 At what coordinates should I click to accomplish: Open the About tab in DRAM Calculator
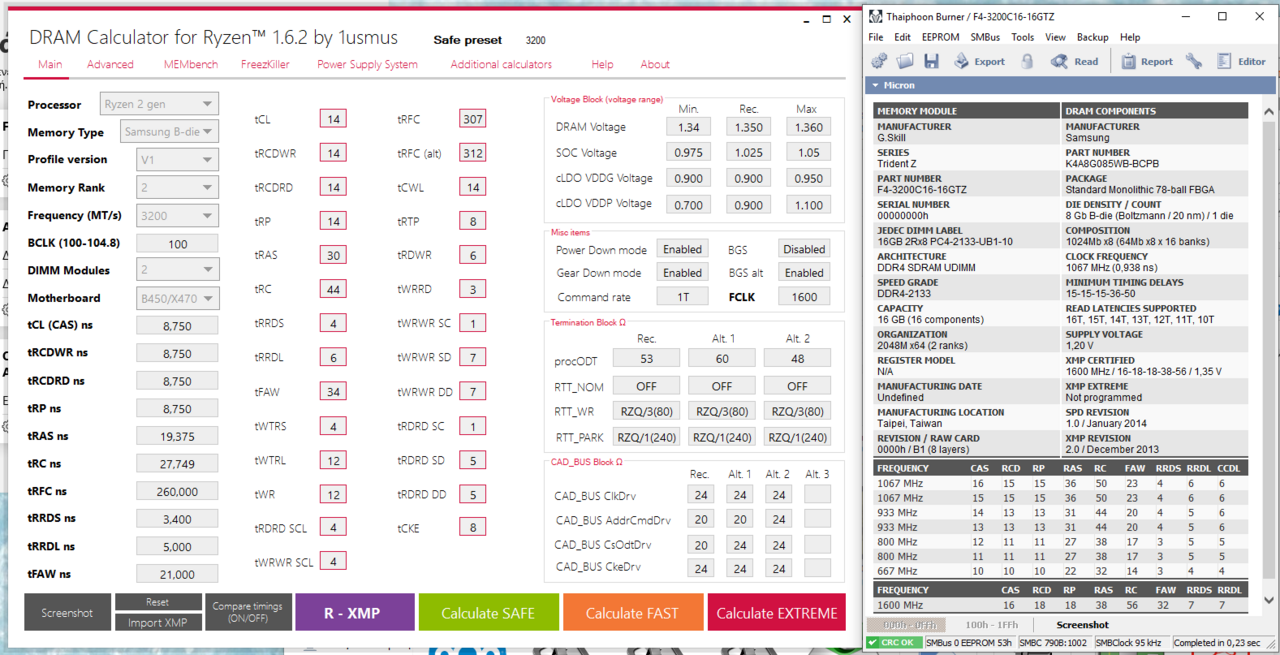pyautogui.click(x=655, y=64)
